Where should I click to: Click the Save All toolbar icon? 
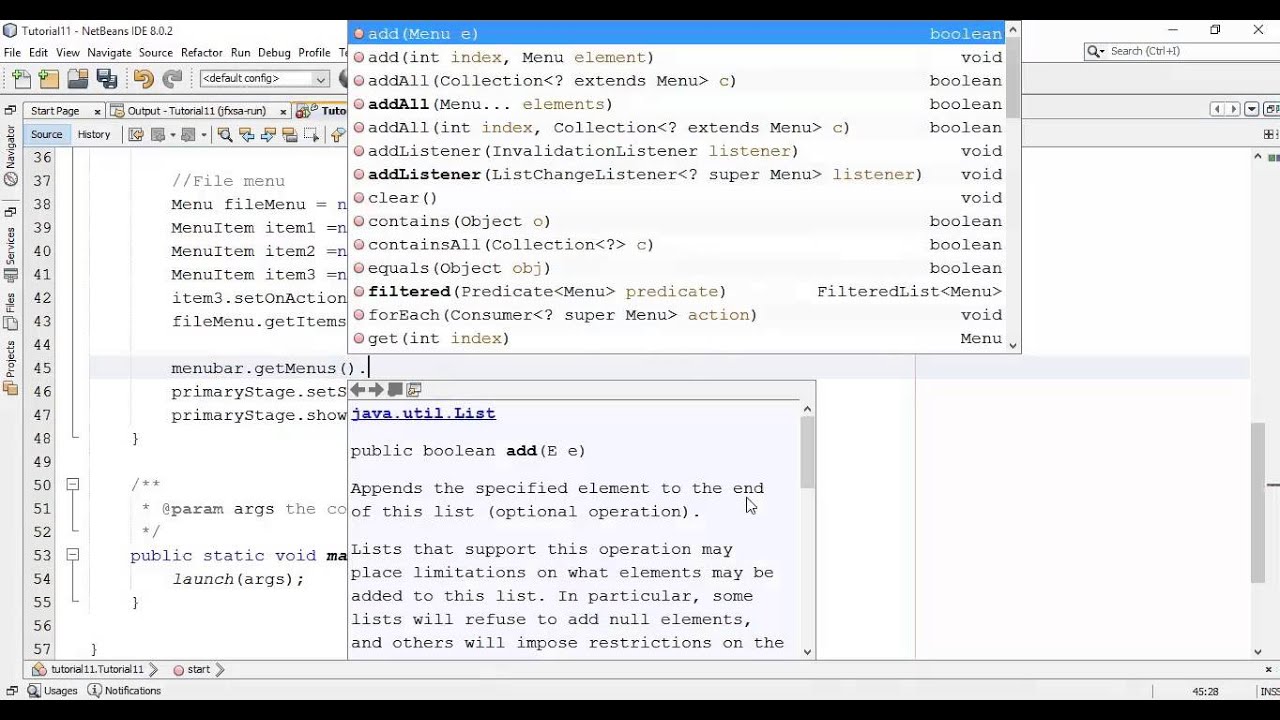(107, 79)
